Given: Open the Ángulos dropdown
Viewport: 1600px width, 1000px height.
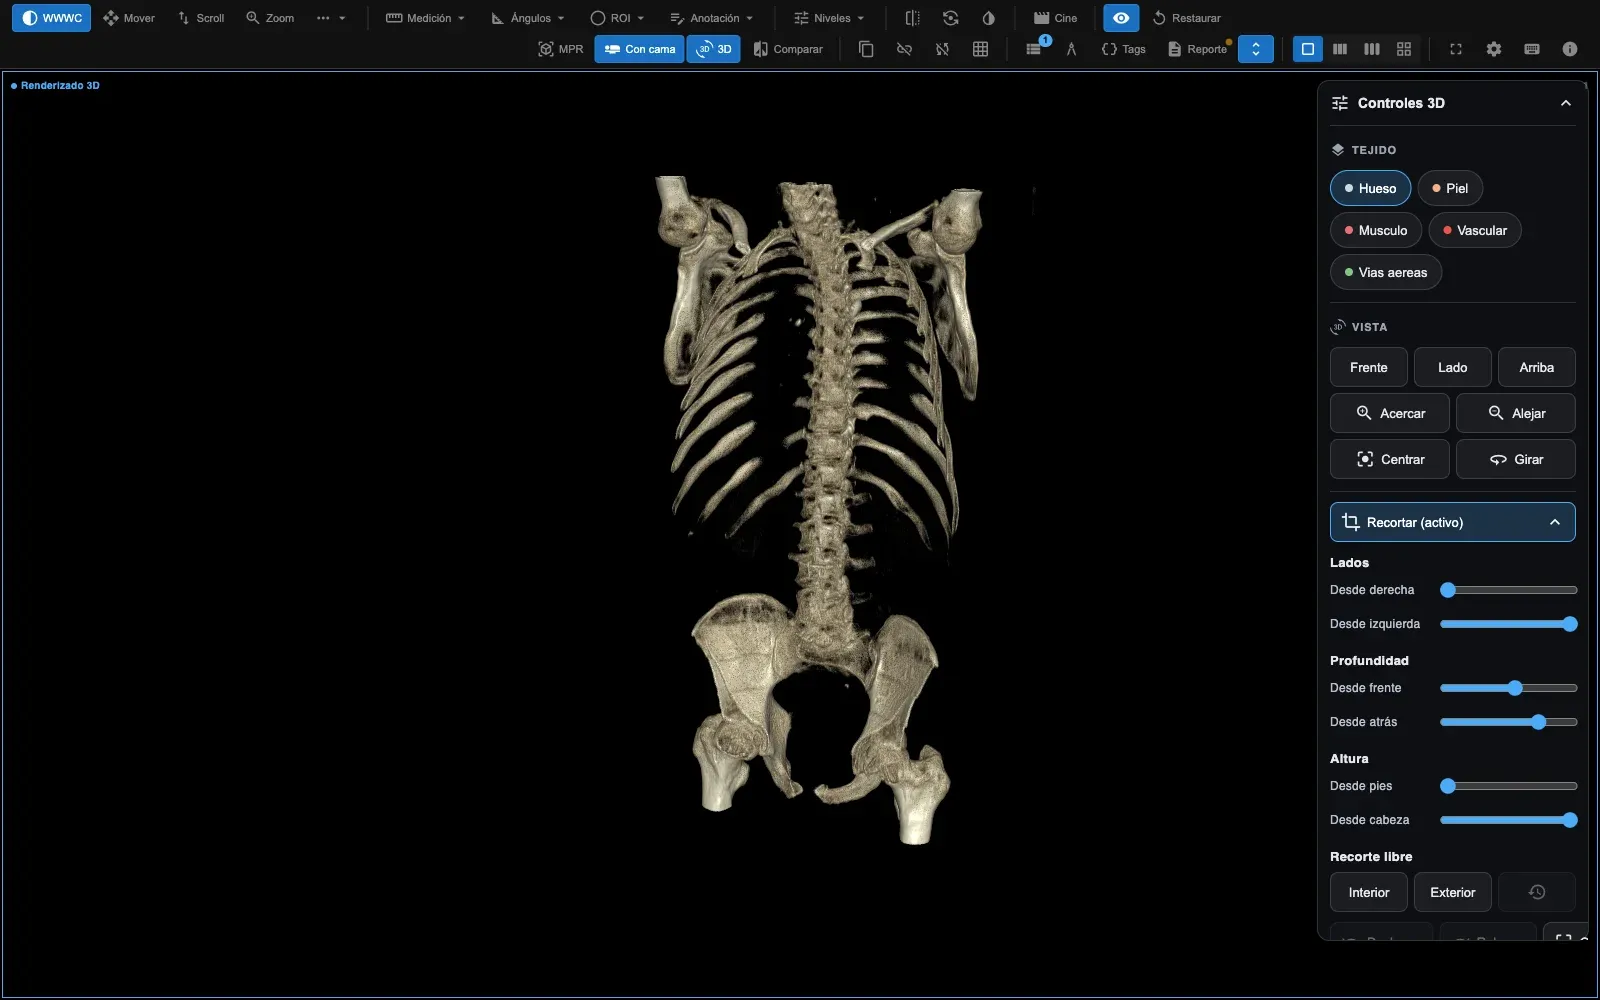Looking at the screenshot, I should (528, 18).
